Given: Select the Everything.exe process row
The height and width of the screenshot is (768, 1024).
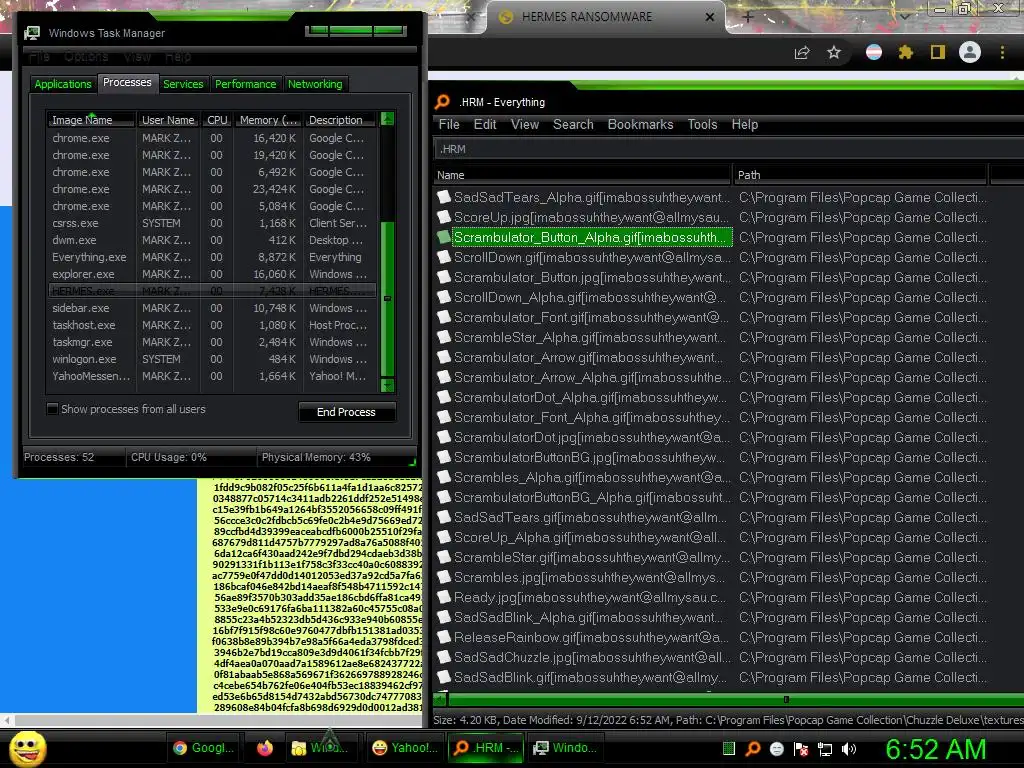Looking at the screenshot, I should point(212,257).
